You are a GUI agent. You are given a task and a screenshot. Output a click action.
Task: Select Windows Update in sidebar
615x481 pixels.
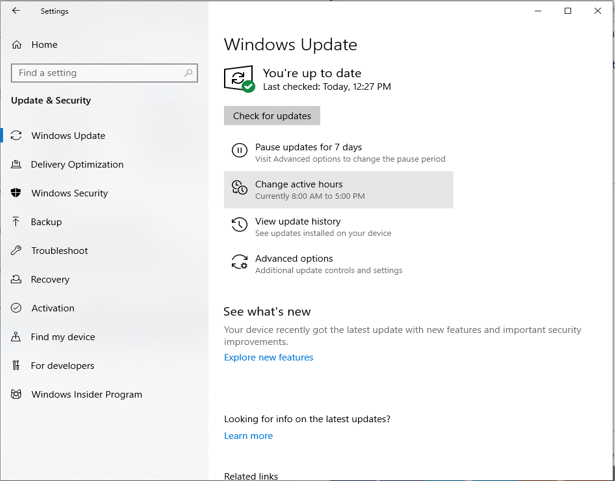pos(68,136)
